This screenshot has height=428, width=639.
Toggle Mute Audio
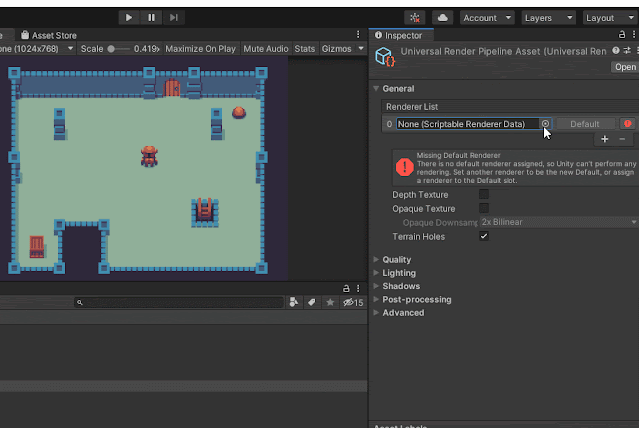pyautogui.click(x=266, y=49)
